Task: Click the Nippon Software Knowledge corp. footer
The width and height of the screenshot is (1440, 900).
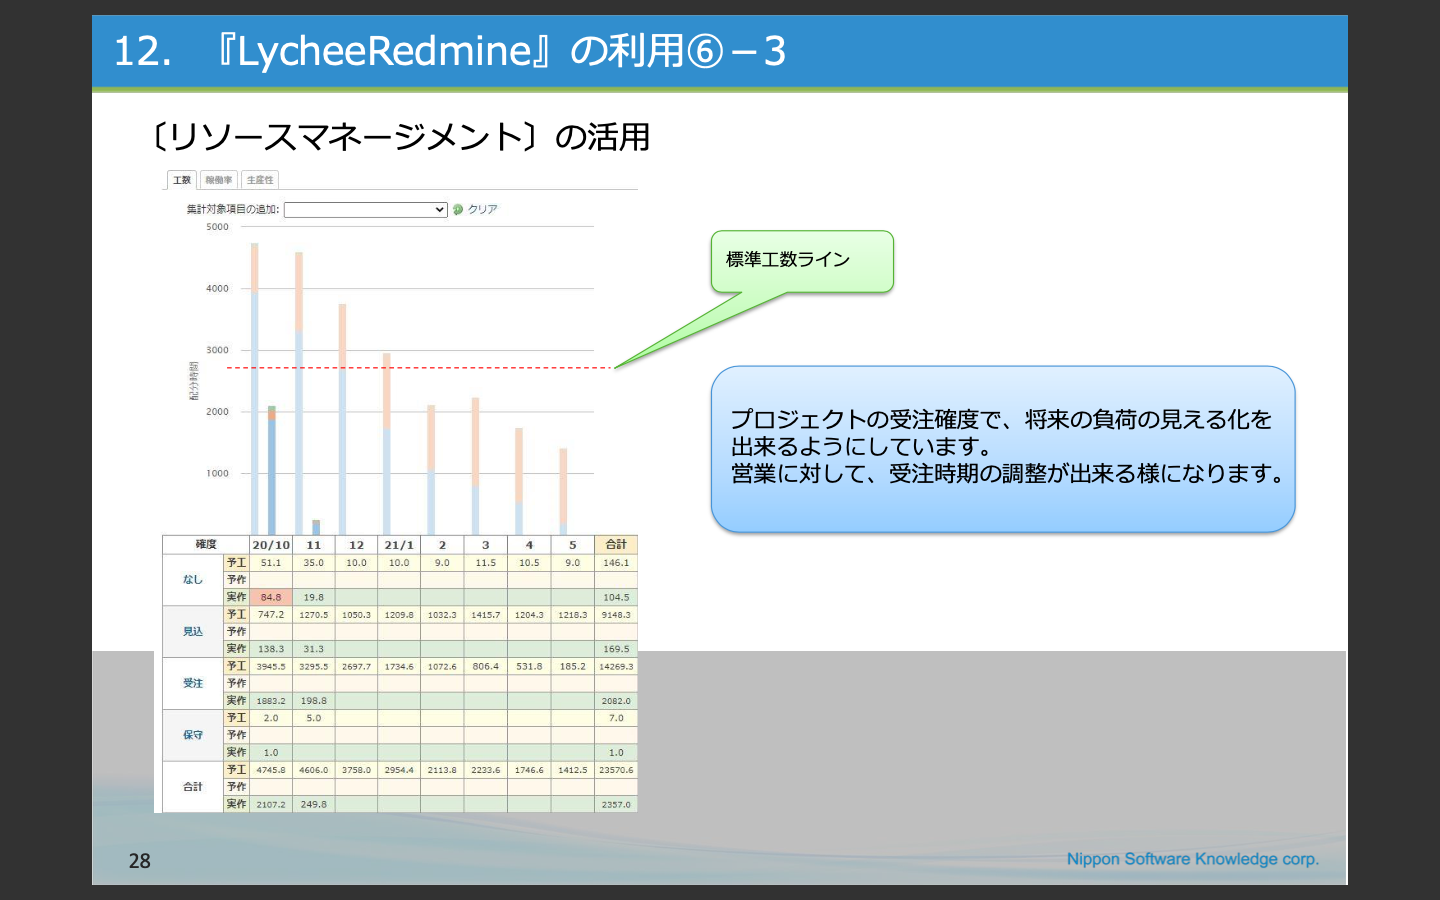Action: click(1193, 859)
